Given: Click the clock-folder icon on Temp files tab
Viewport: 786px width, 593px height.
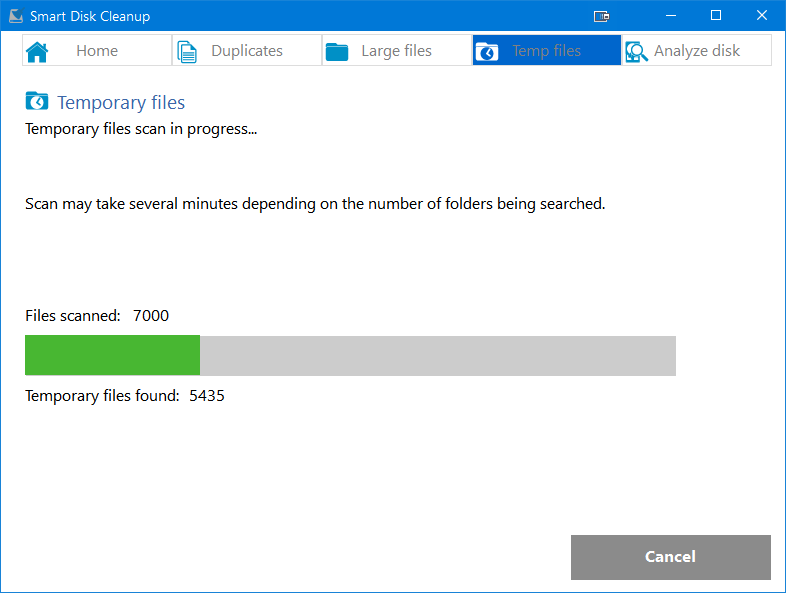Looking at the screenshot, I should coord(487,52).
